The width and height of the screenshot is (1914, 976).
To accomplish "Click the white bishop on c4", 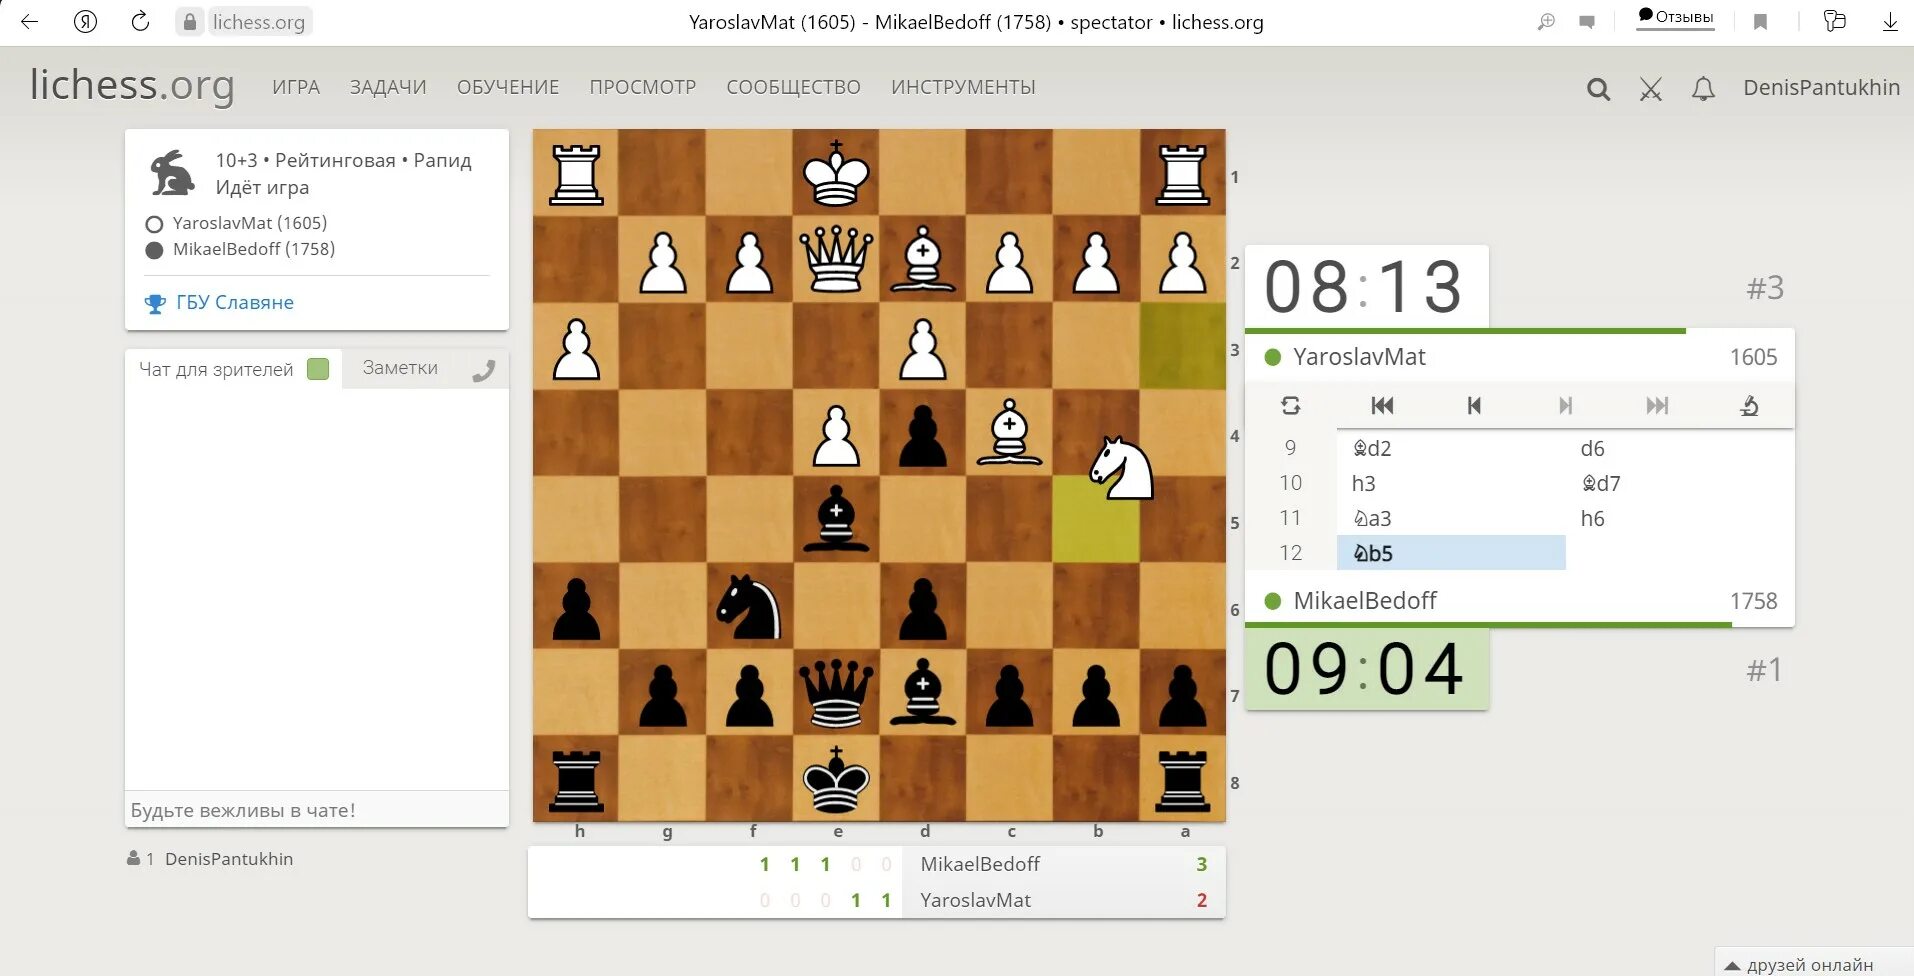I will (1009, 432).
